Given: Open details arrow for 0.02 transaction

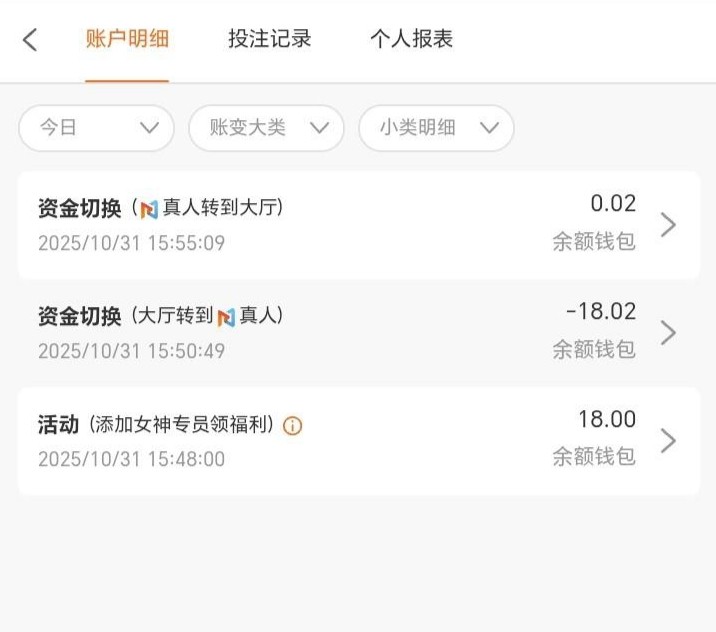Looking at the screenshot, I should (x=669, y=225).
